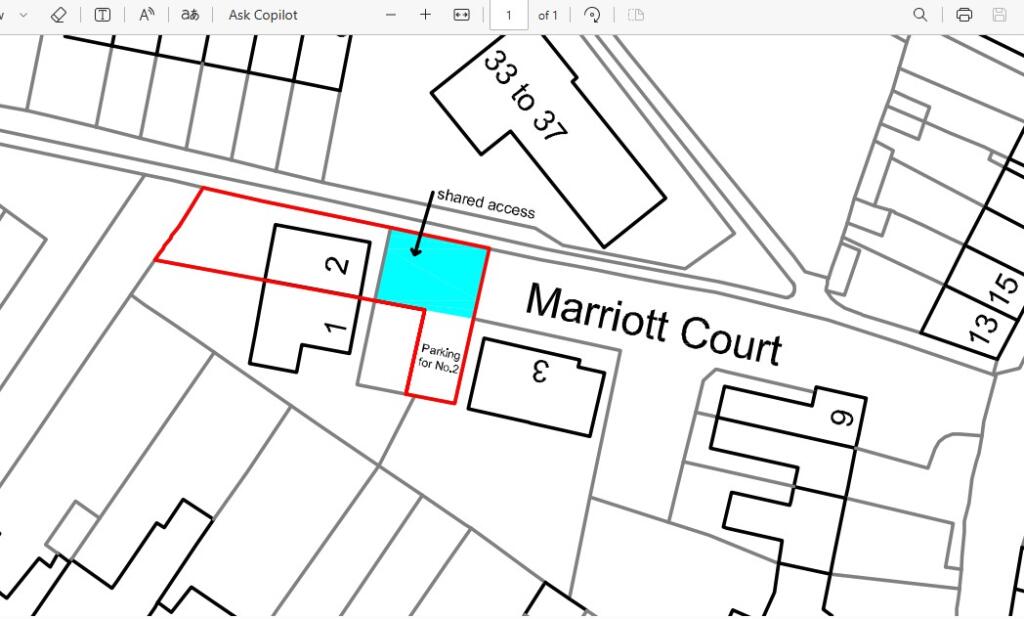Click the page number input field
Image resolution: width=1024 pixels, height=619 pixels.
[509, 15]
